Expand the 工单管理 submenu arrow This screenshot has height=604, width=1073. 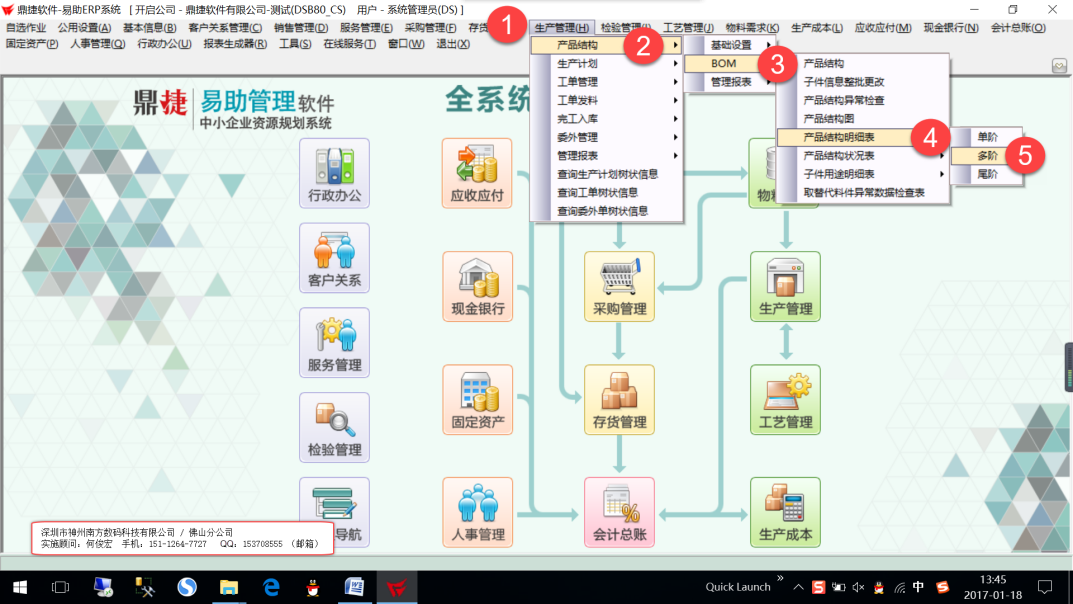click(675, 82)
